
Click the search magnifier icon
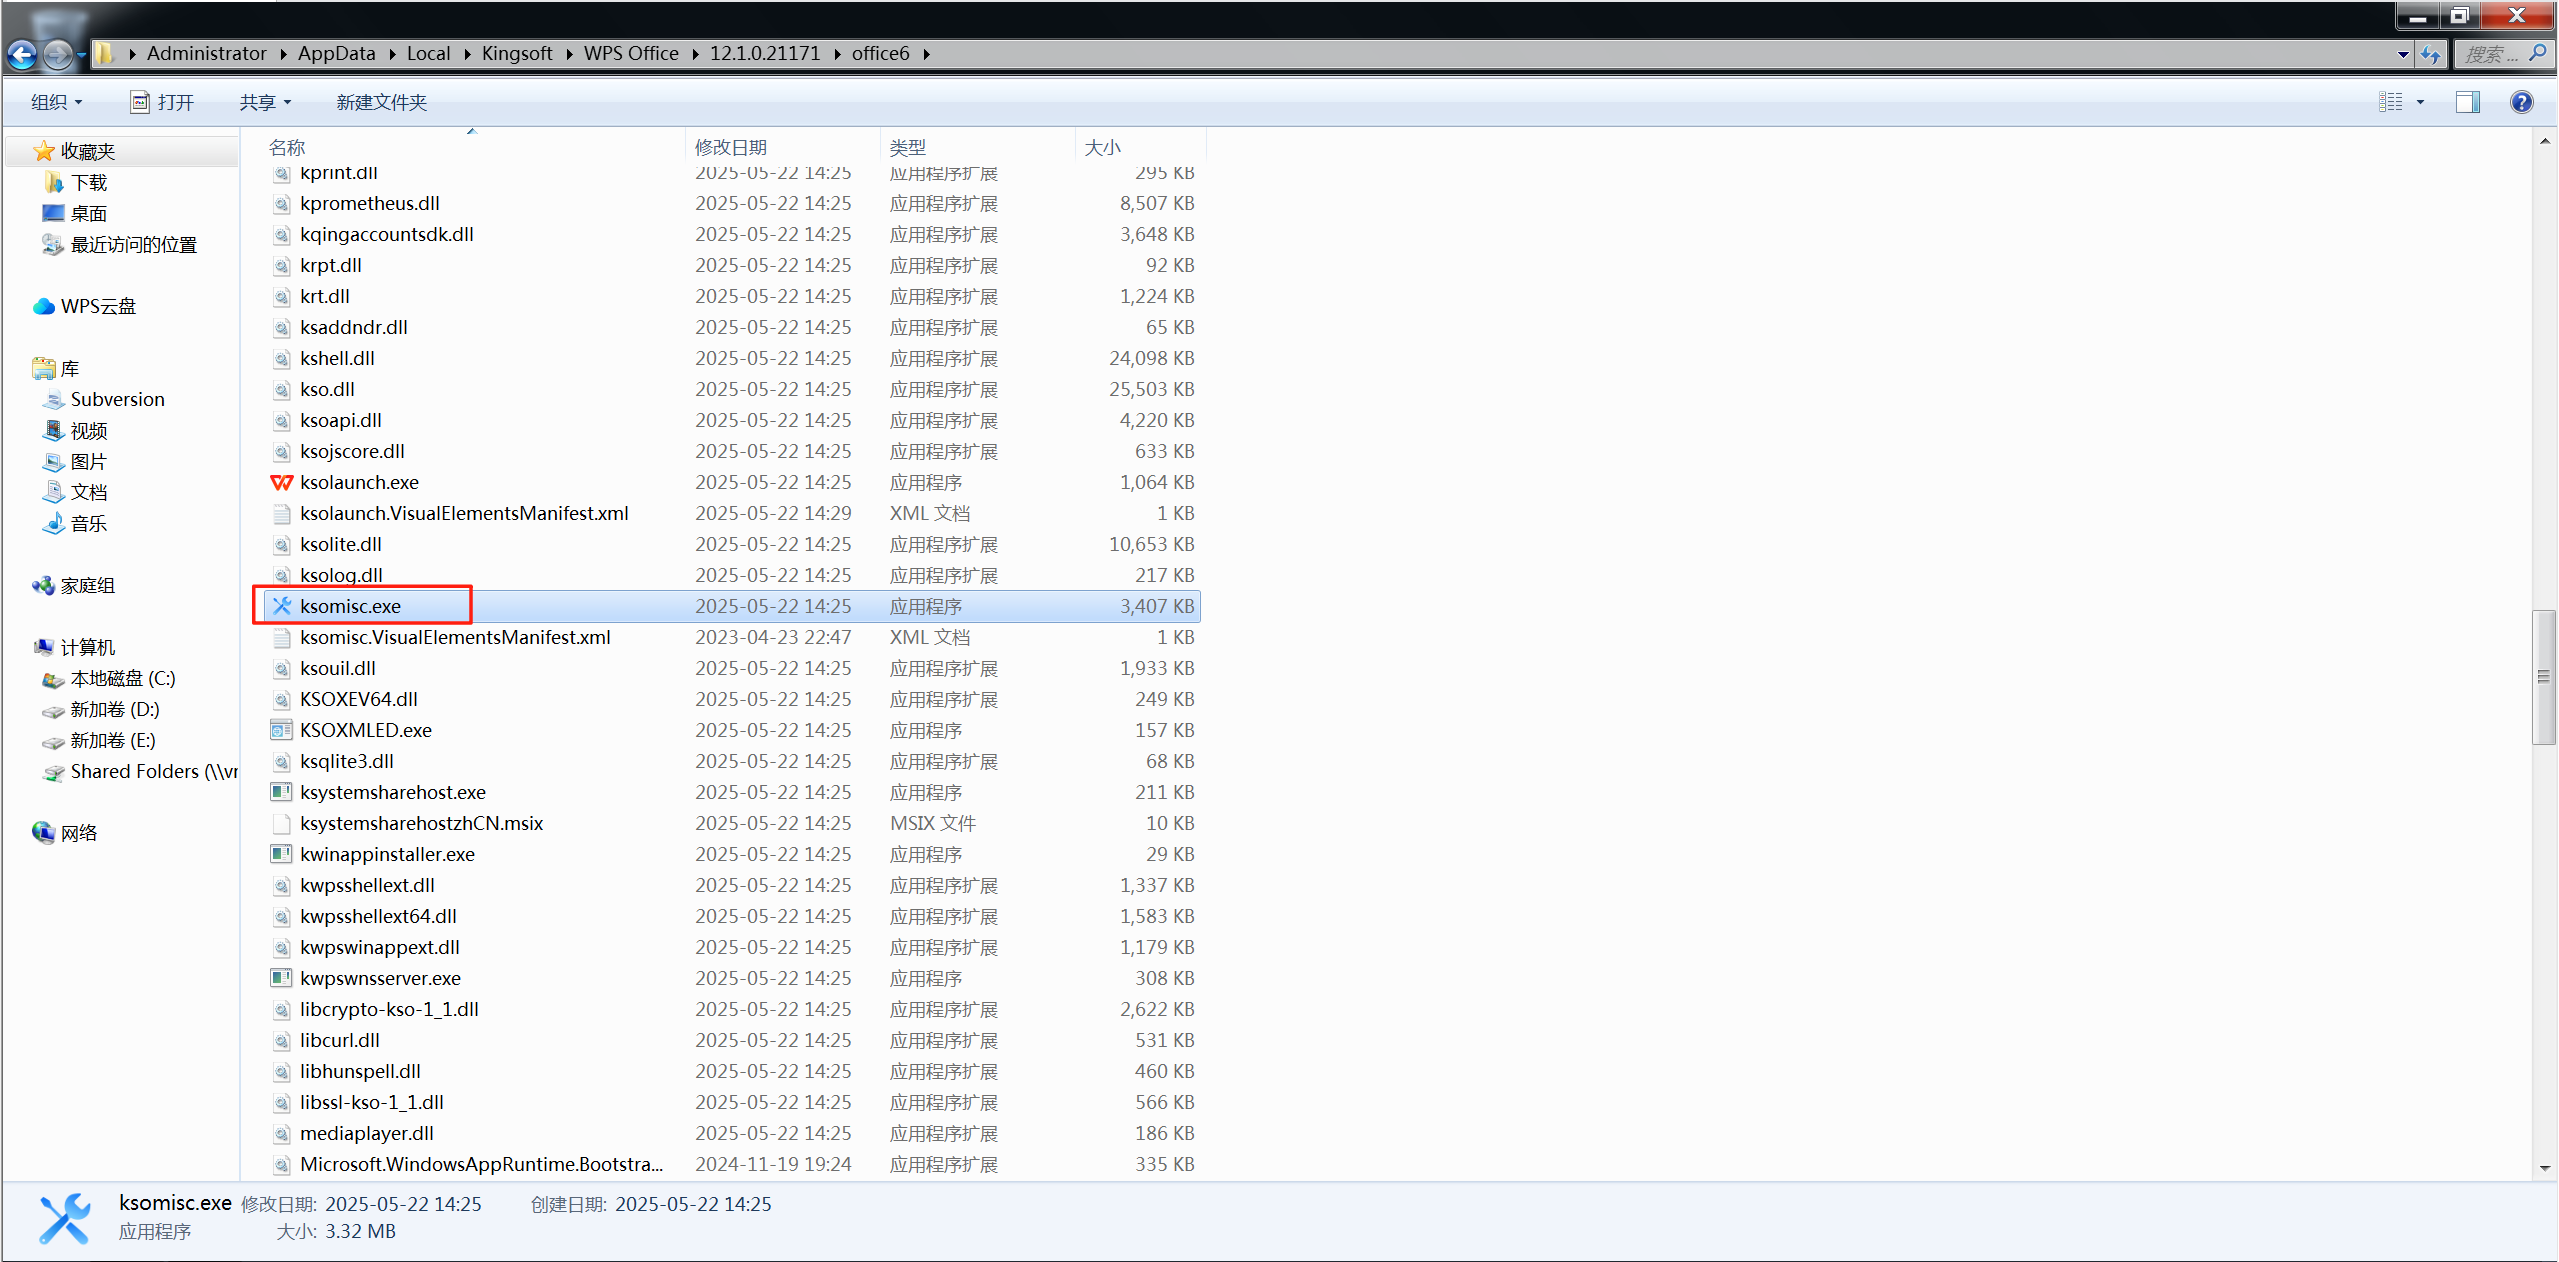coord(2538,53)
